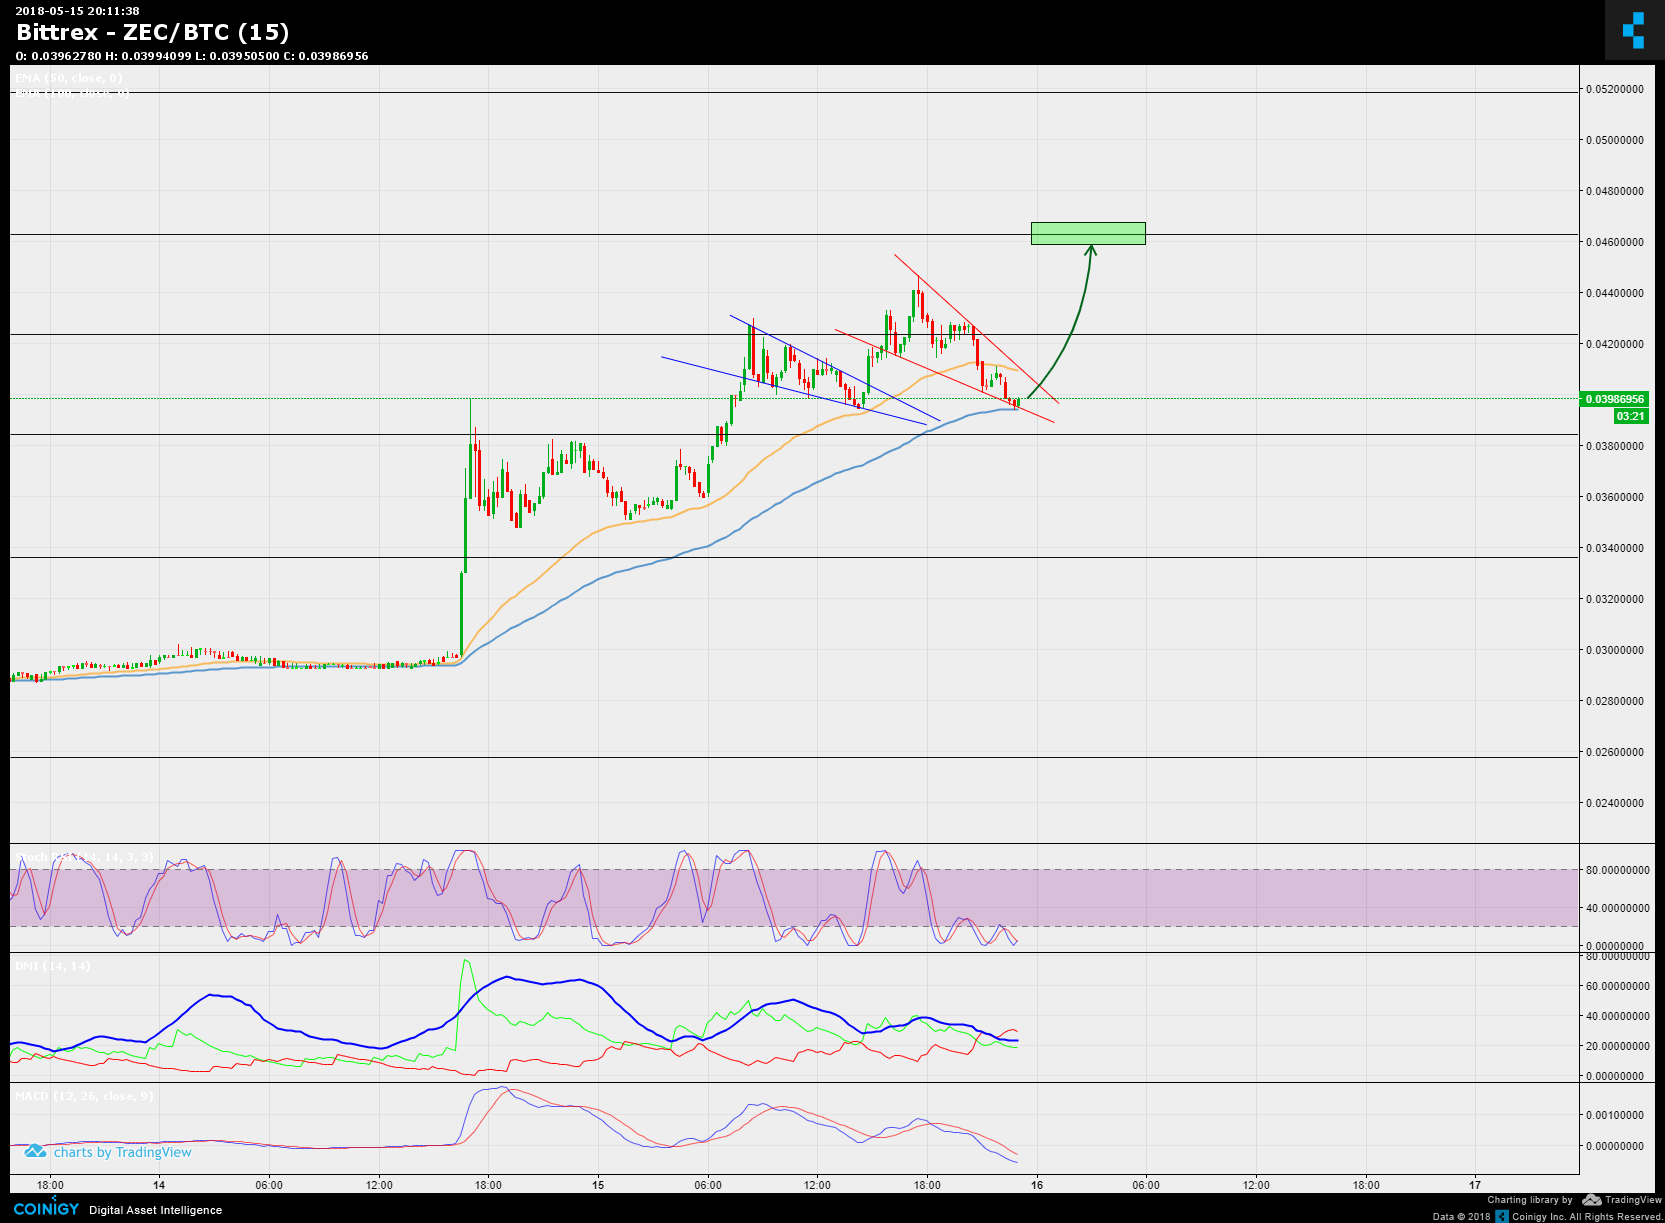This screenshot has height=1223, width=1665.
Task: Click the COINIGY logo in the footer
Action: 46,1209
